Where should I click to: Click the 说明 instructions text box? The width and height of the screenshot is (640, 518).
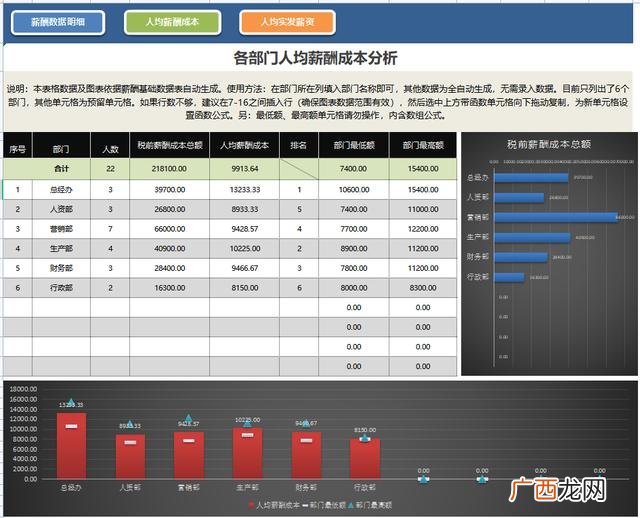coord(318,102)
